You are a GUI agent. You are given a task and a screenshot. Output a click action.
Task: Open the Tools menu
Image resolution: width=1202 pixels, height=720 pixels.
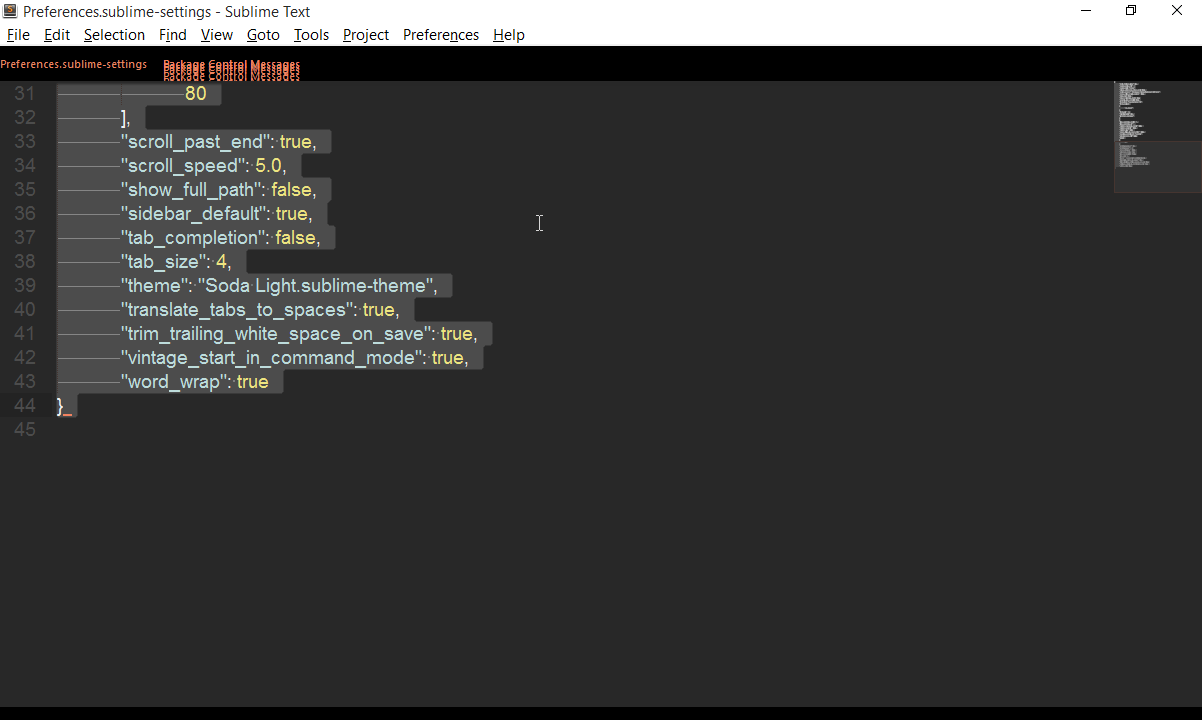tap(311, 35)
